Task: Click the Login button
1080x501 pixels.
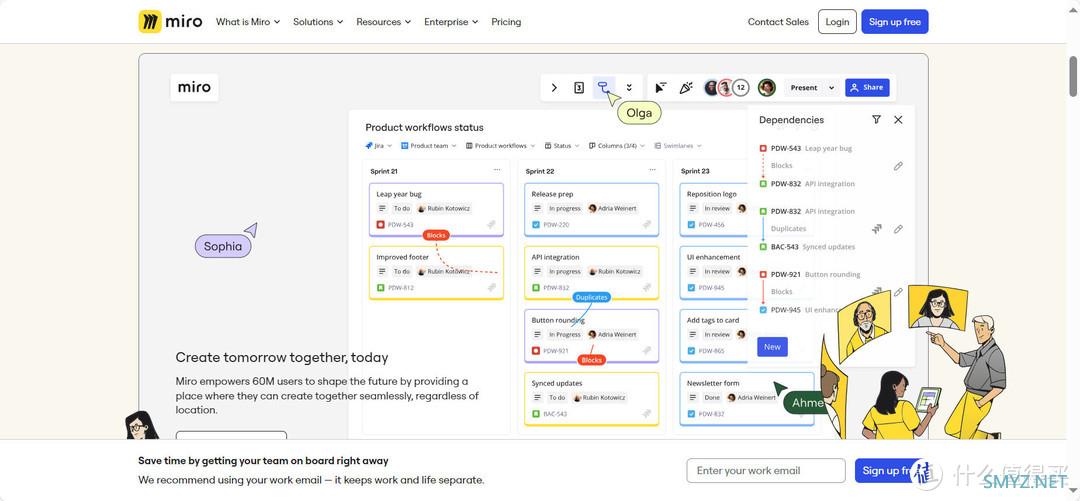Action: click(x=837, y=22)
